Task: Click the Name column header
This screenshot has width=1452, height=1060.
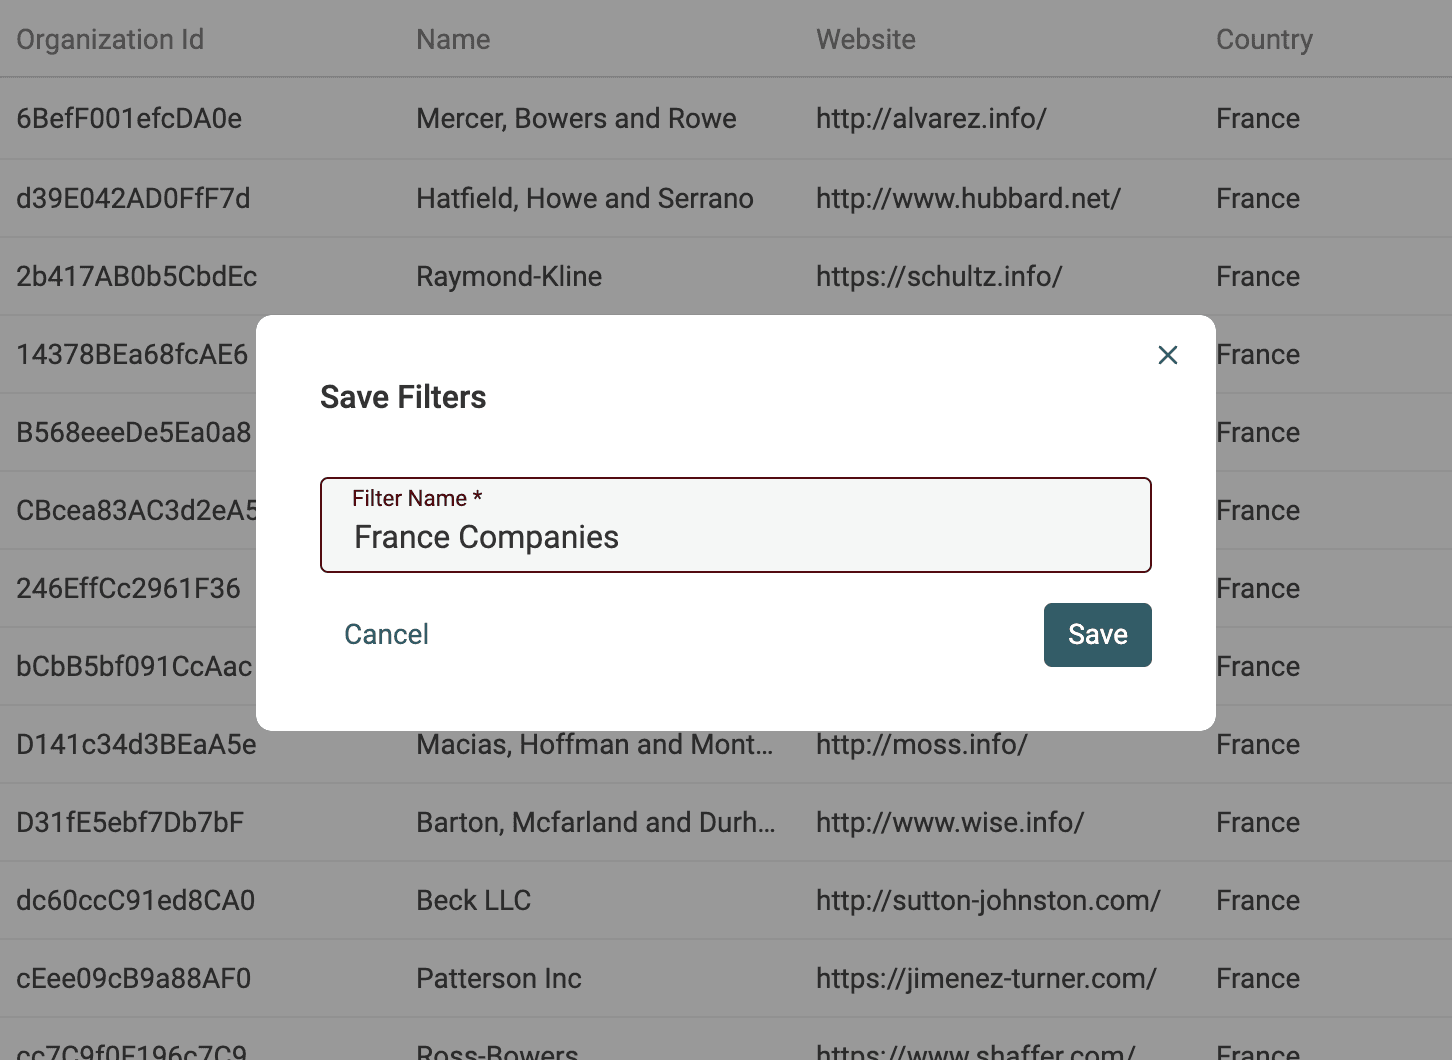Action: click(x=453, y=40)
